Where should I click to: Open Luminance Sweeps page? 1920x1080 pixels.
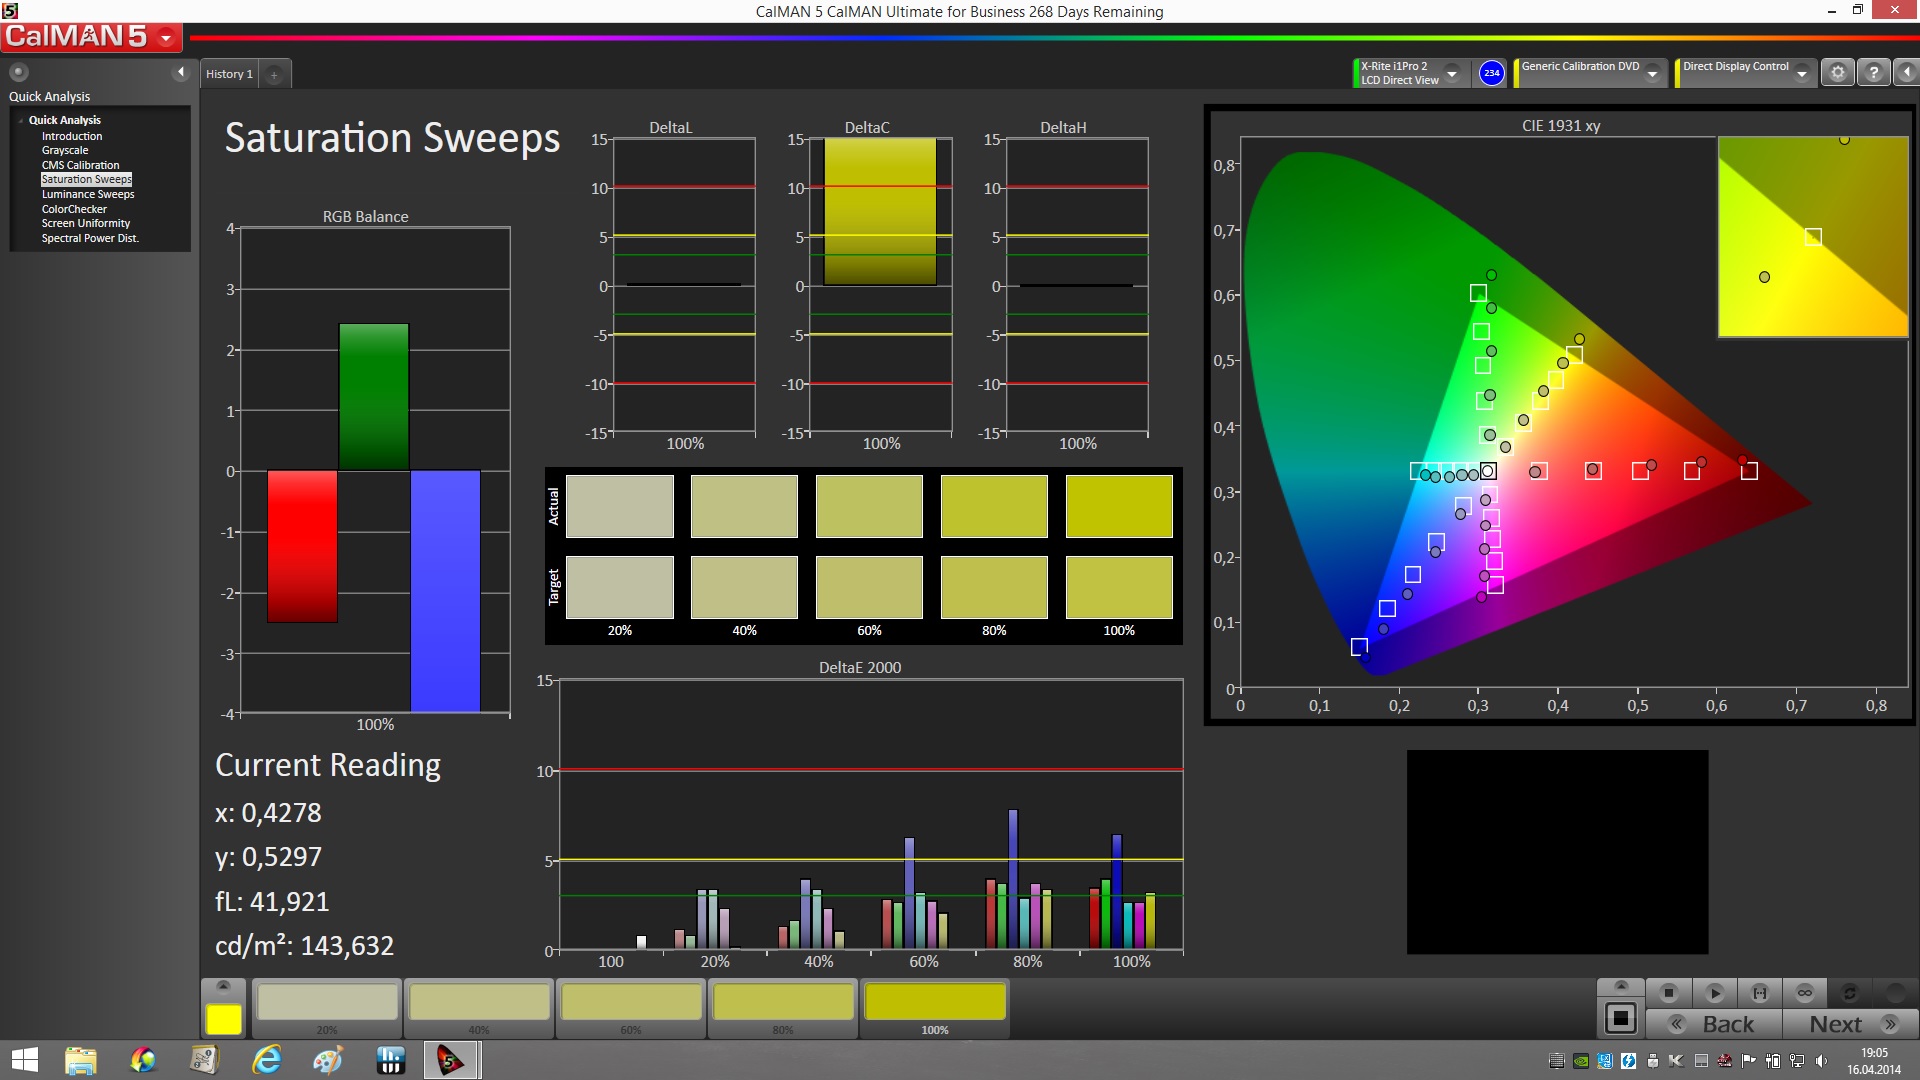(88, 194)
